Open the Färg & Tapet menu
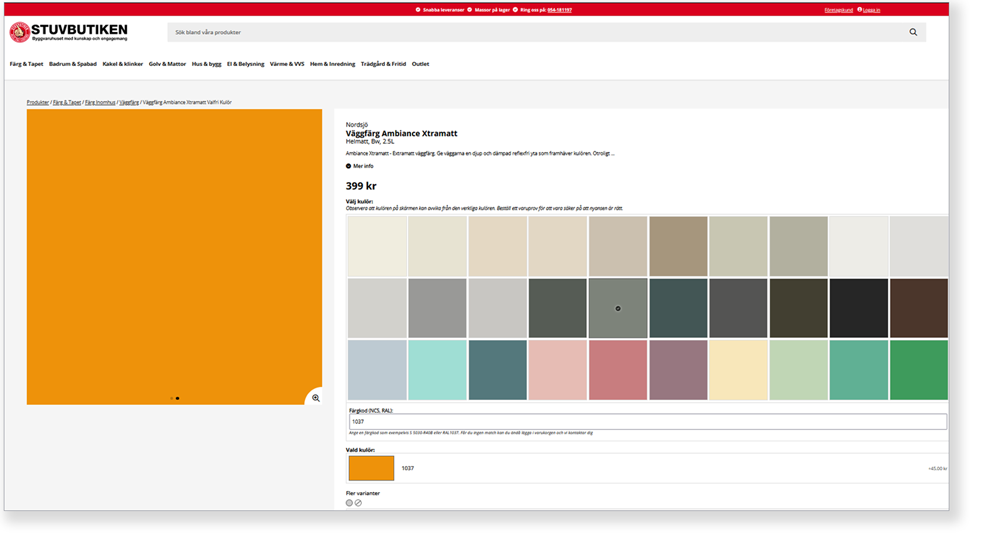This screenshot has height=547, width=1000. click(x=26, y=64)
